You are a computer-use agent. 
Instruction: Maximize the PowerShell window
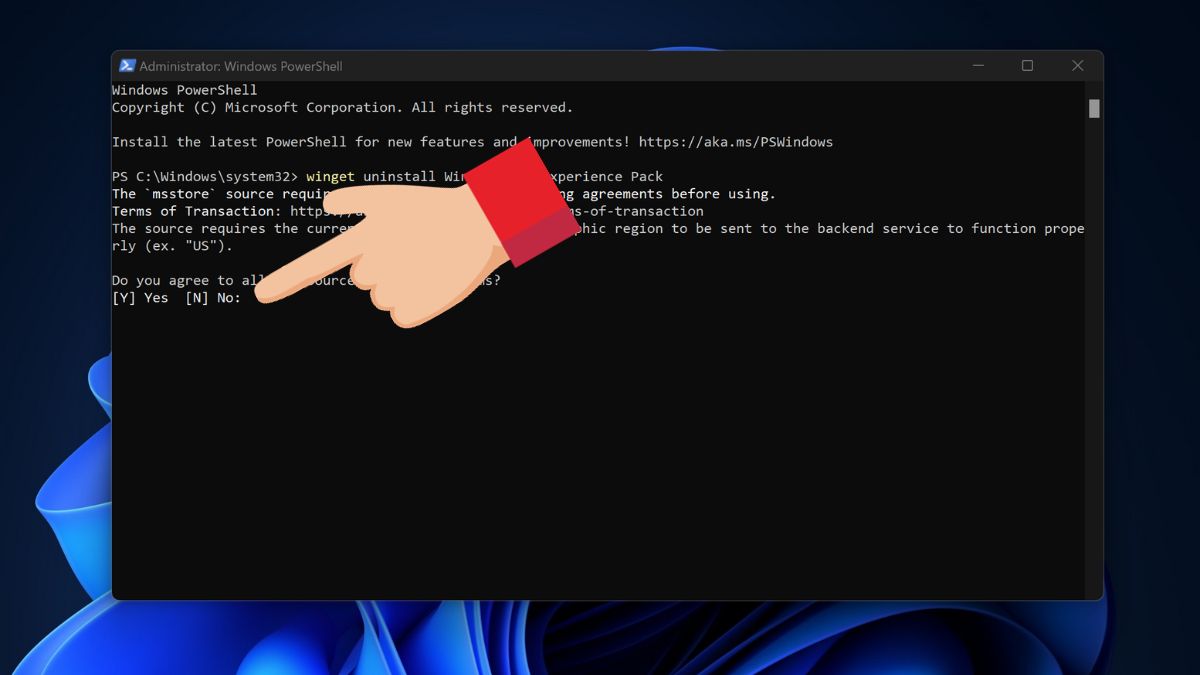click(1027, 66)
